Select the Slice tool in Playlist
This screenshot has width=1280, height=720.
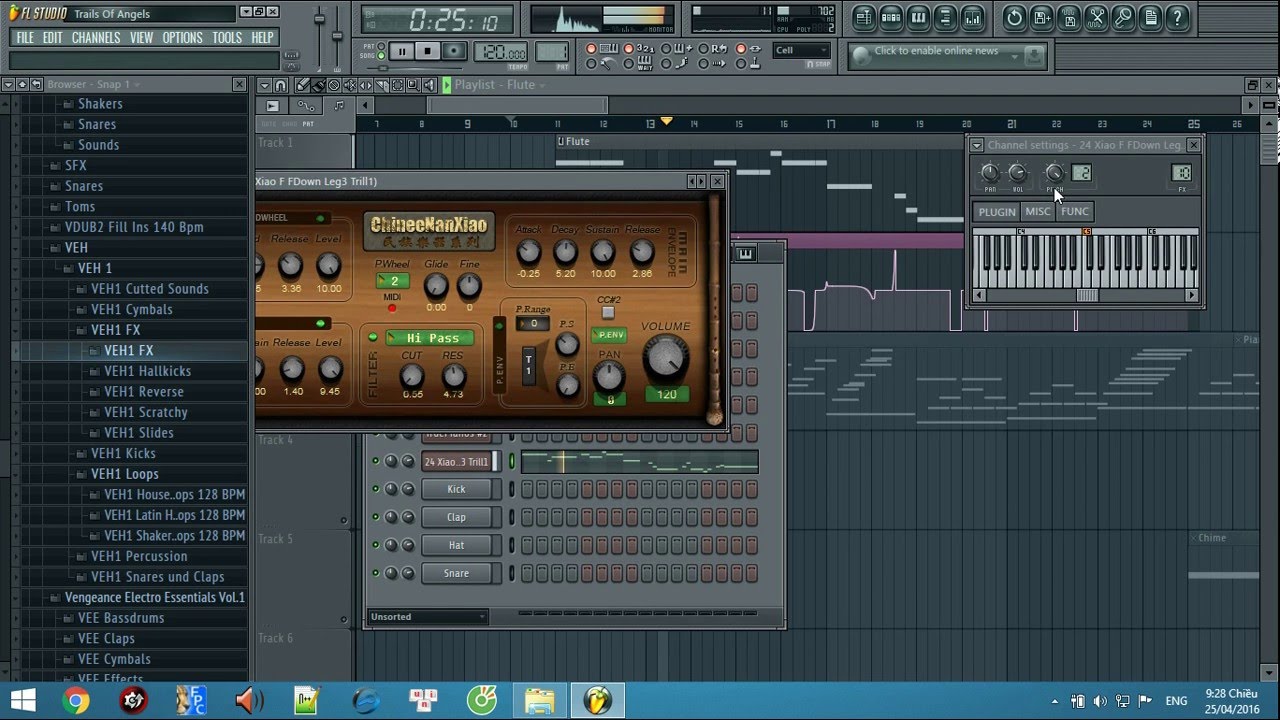tap(382, 85)
